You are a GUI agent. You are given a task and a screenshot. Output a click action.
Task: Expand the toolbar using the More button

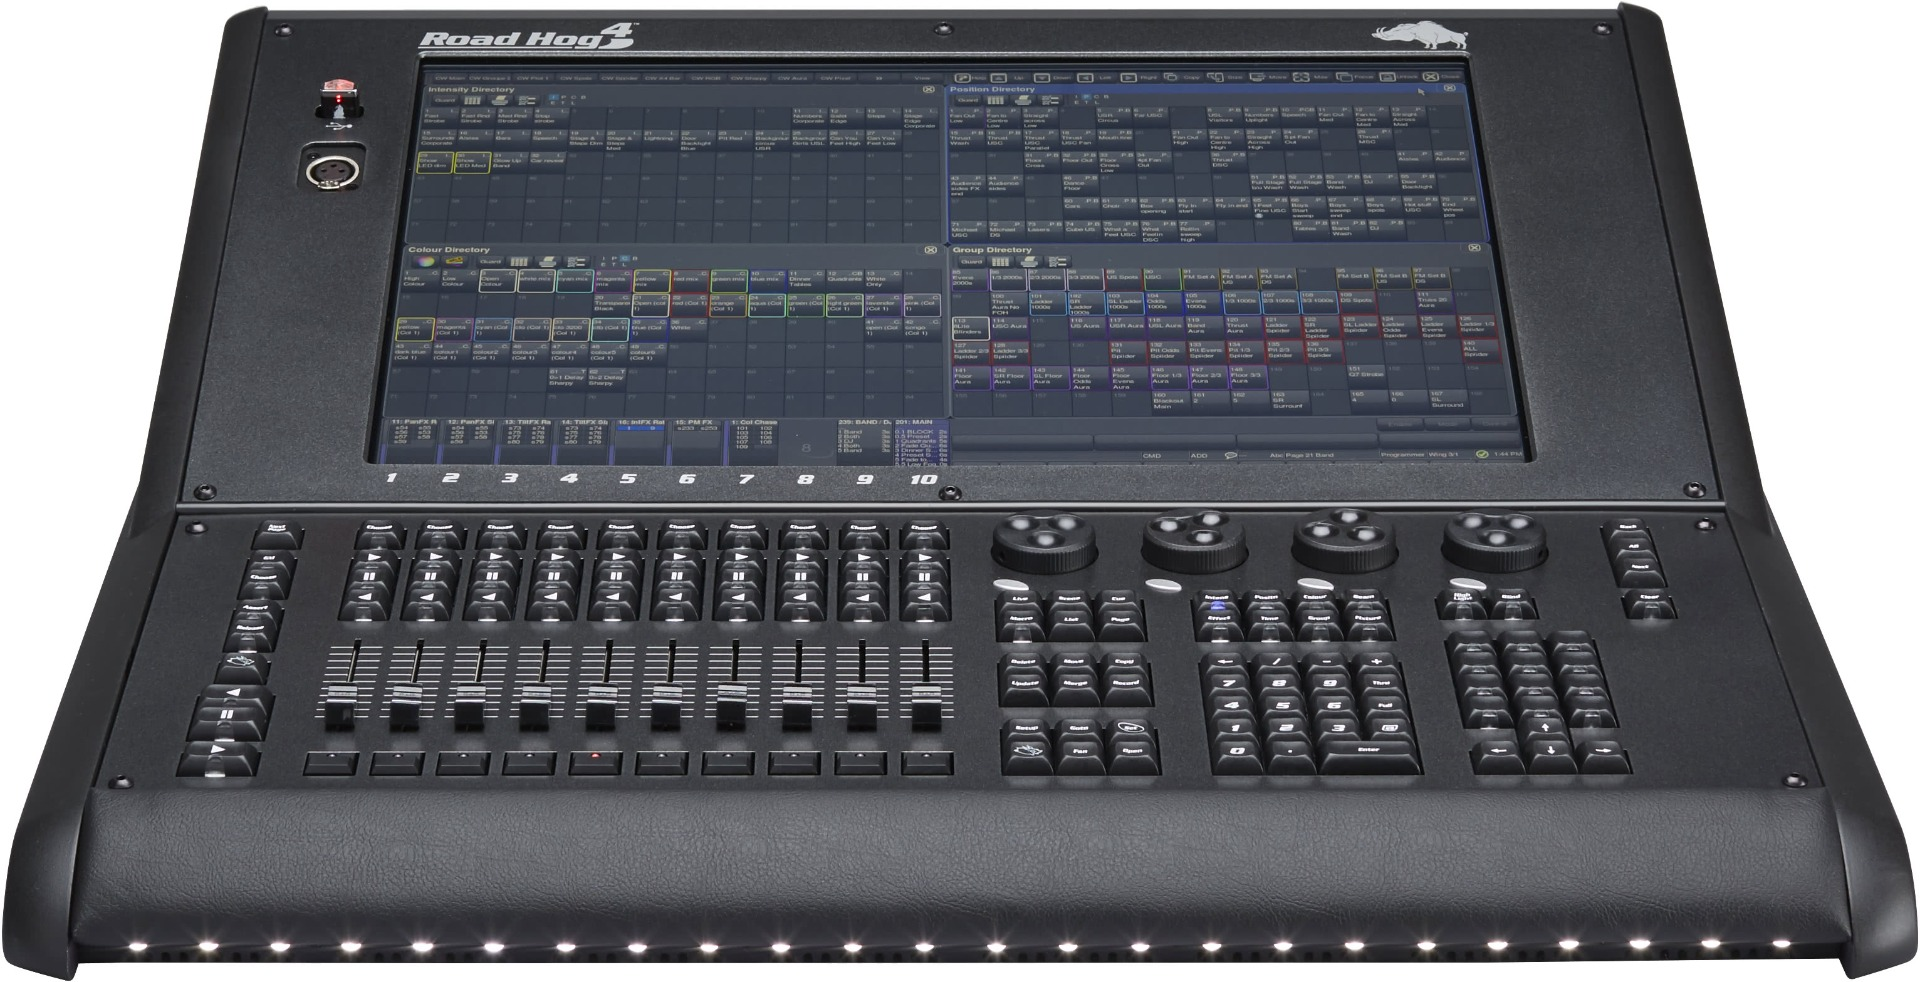coord(1257,77)
